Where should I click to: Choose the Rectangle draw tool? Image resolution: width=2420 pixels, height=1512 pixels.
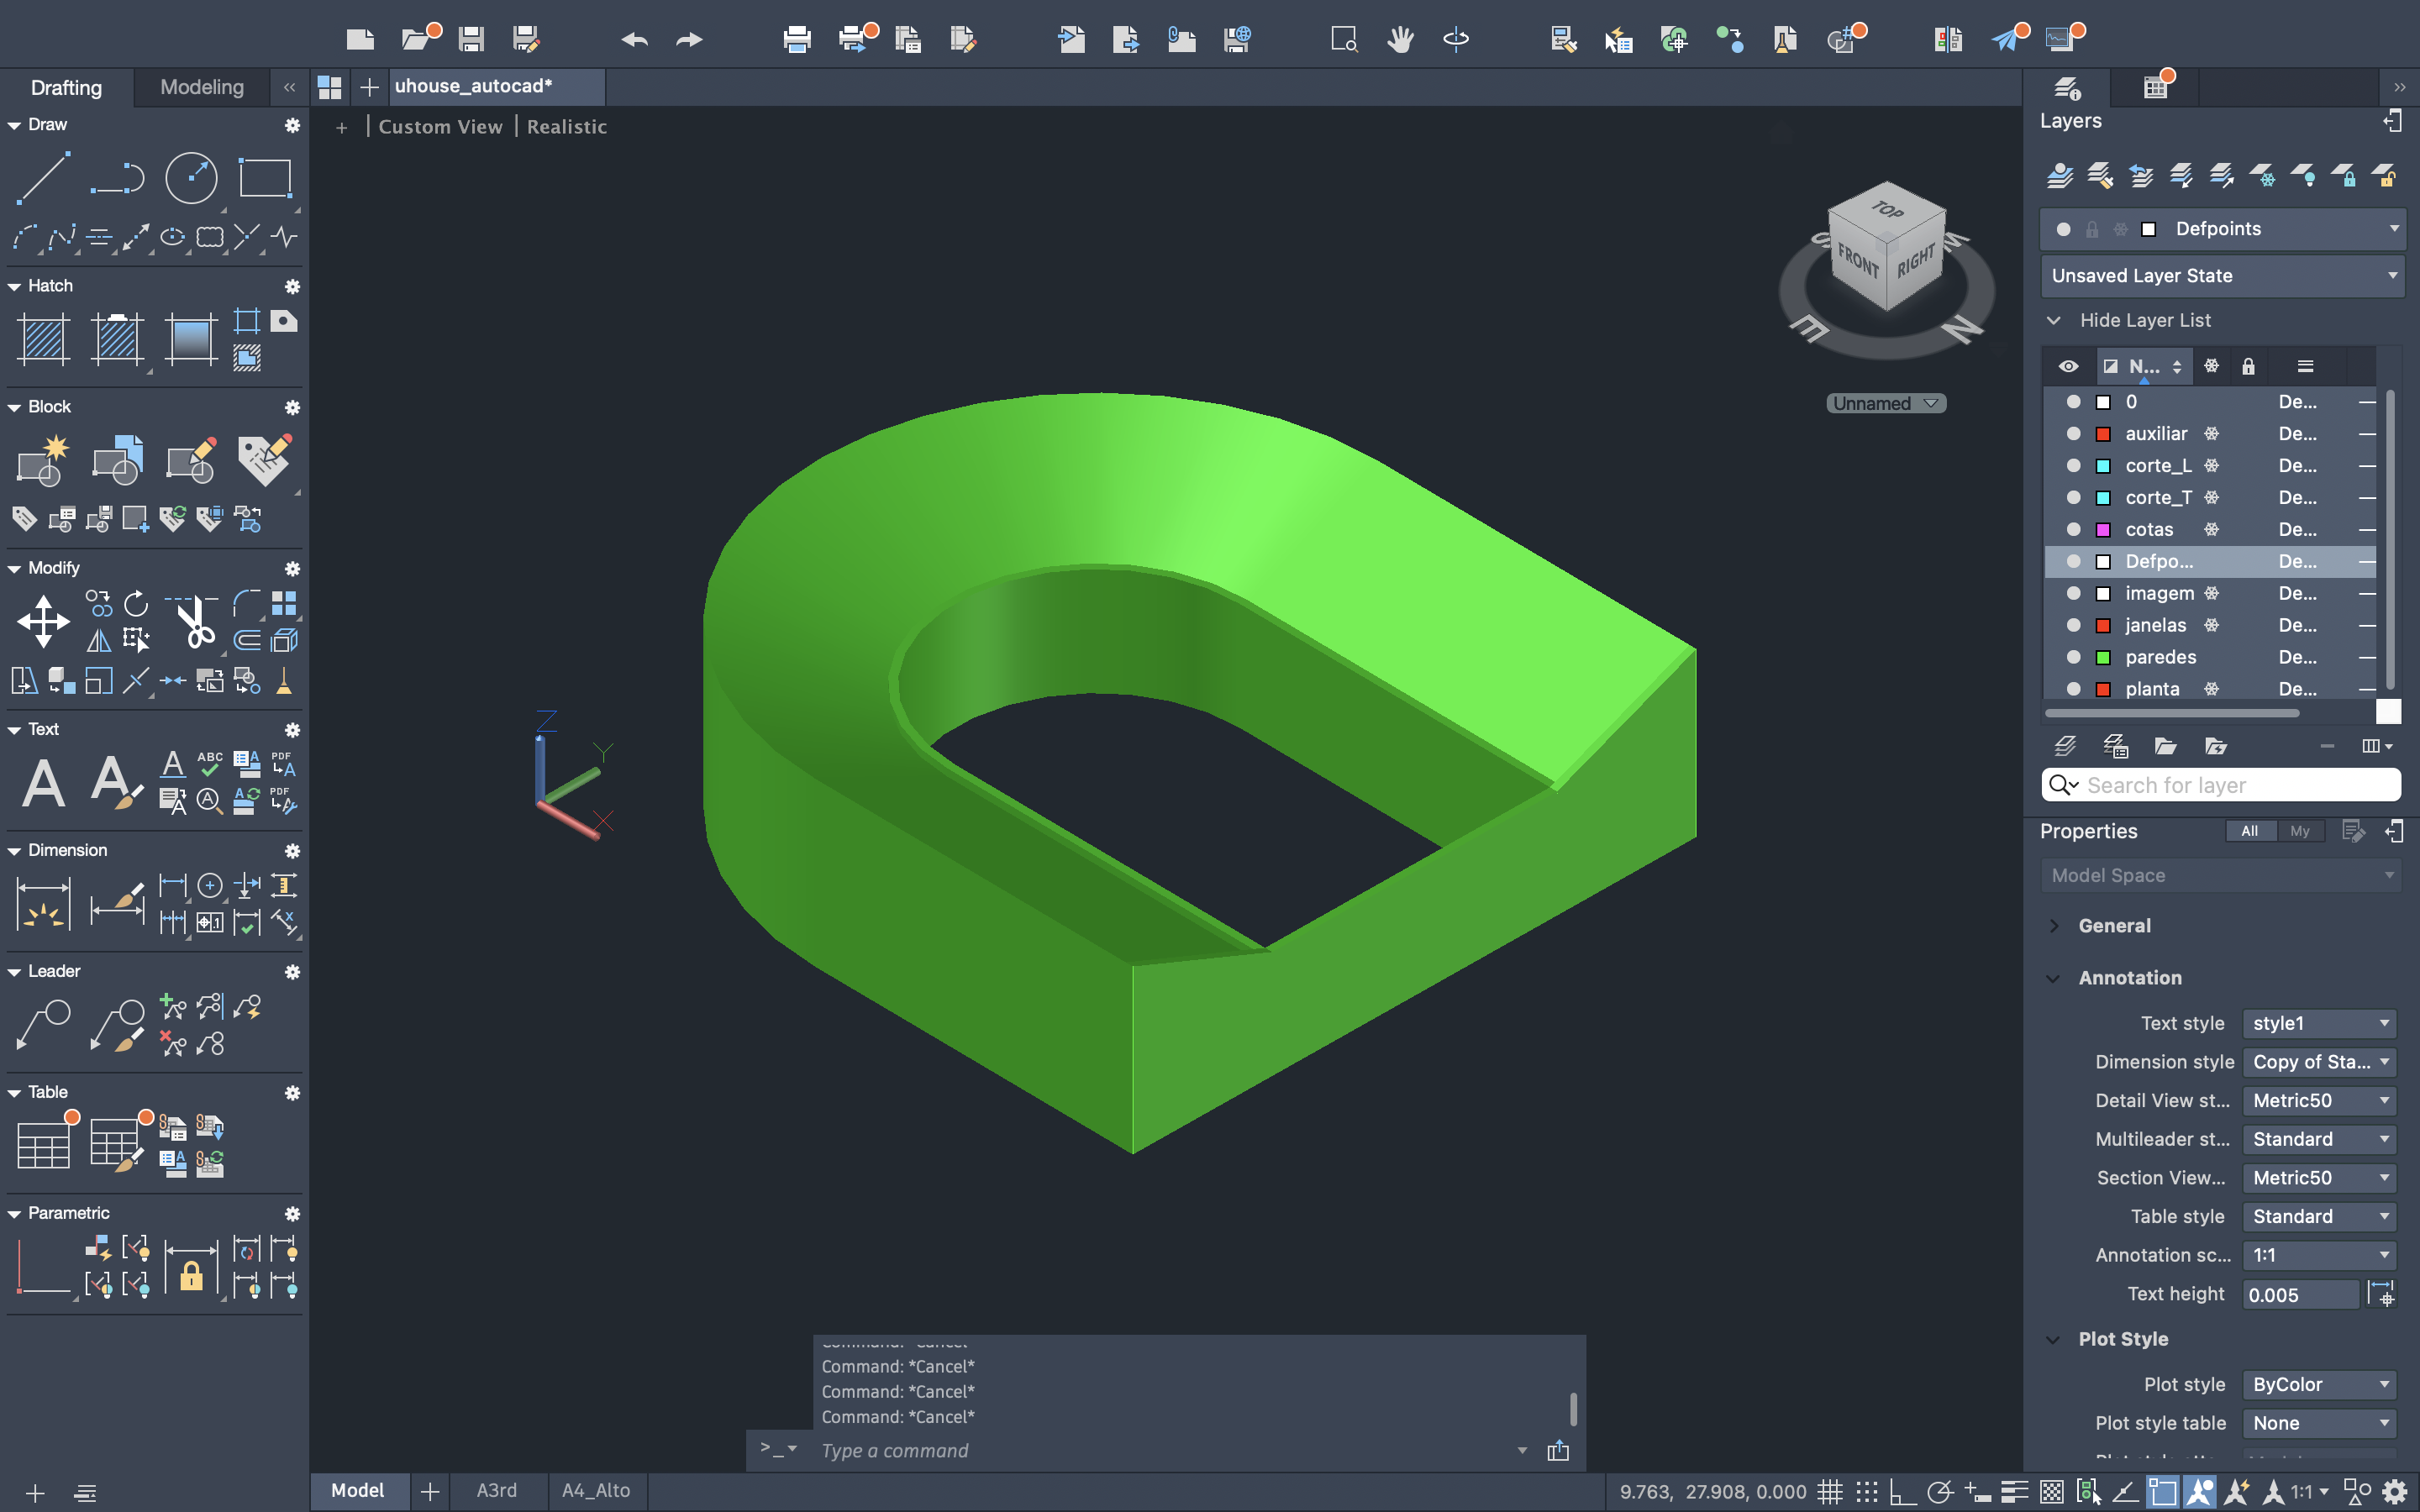(265, 179)
